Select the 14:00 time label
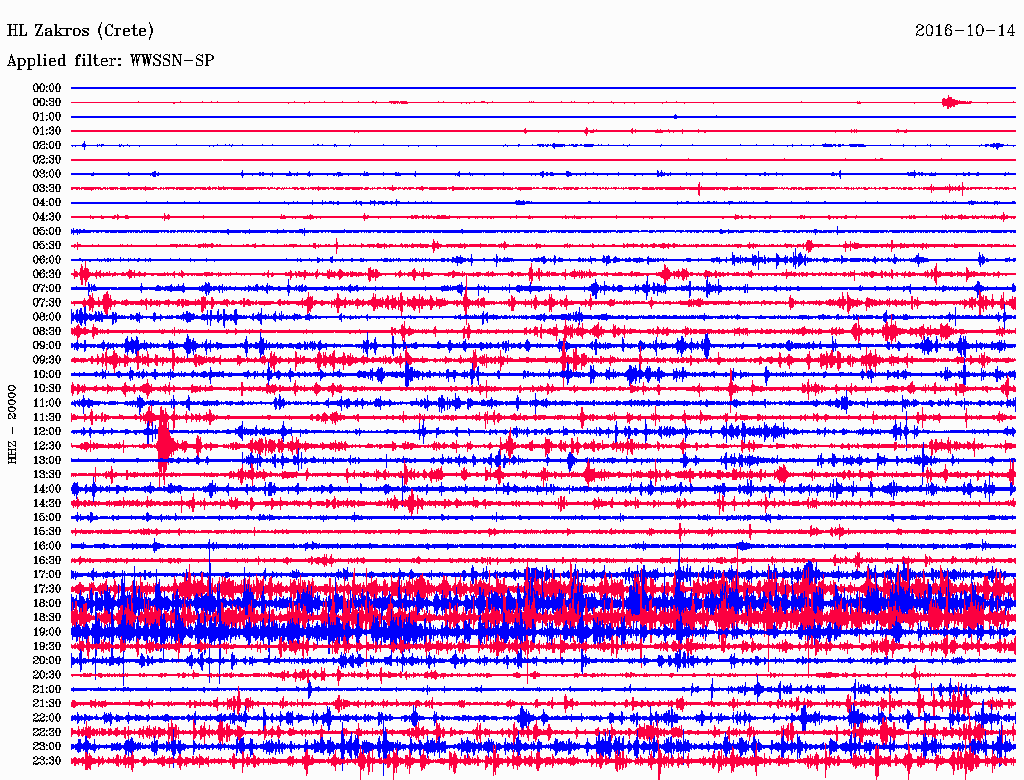The width and height of the screenshot is (1024, 780). [47, 489]
